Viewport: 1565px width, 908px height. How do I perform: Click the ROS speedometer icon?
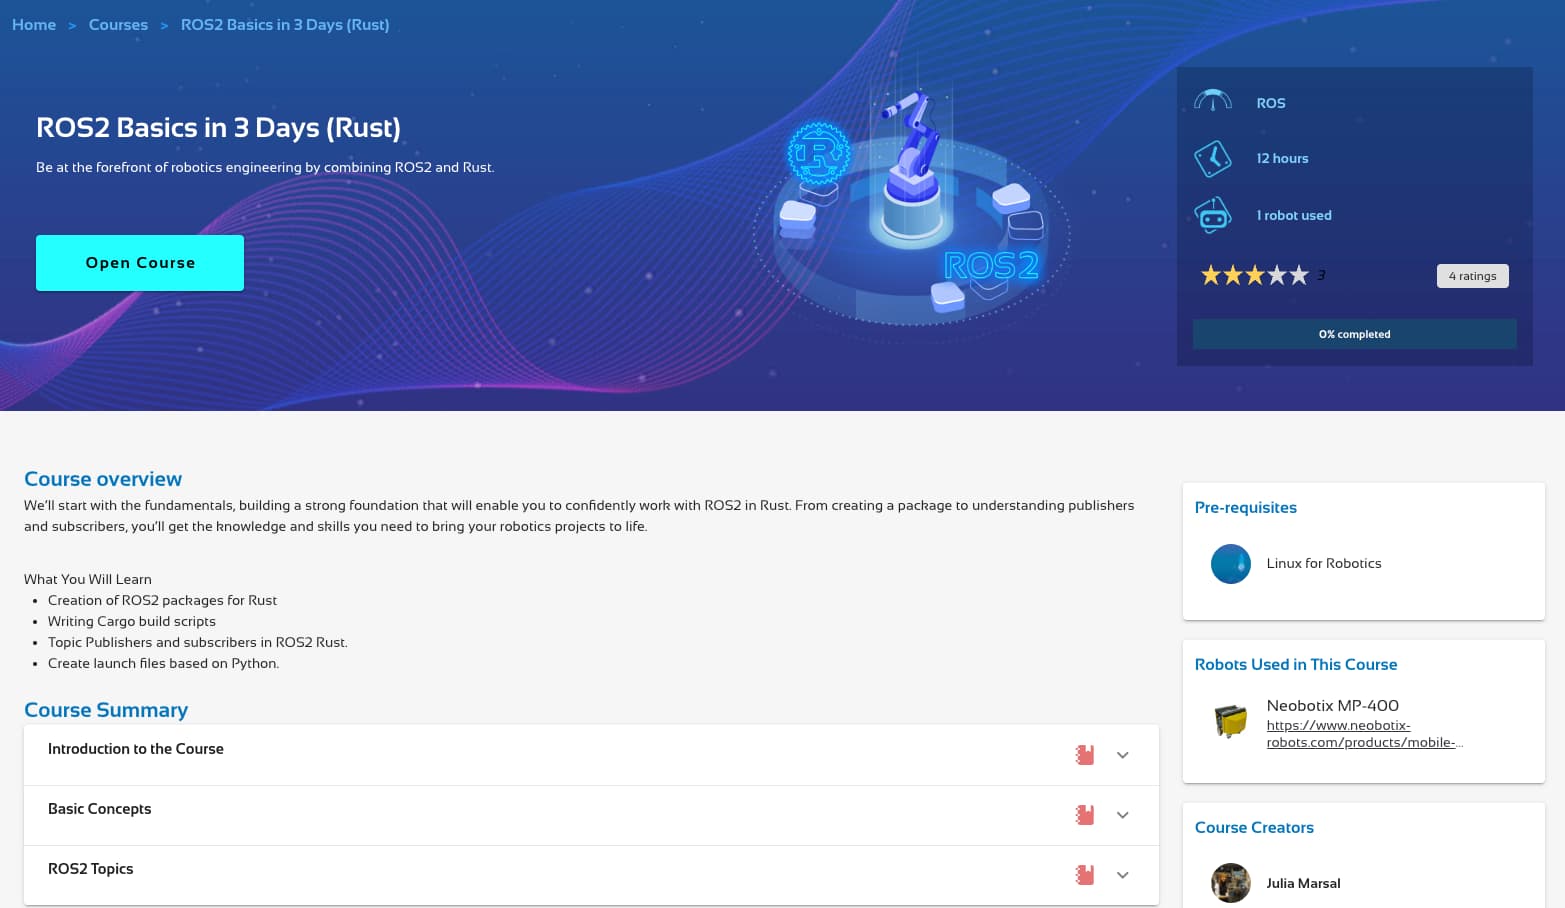(1213, 101)
